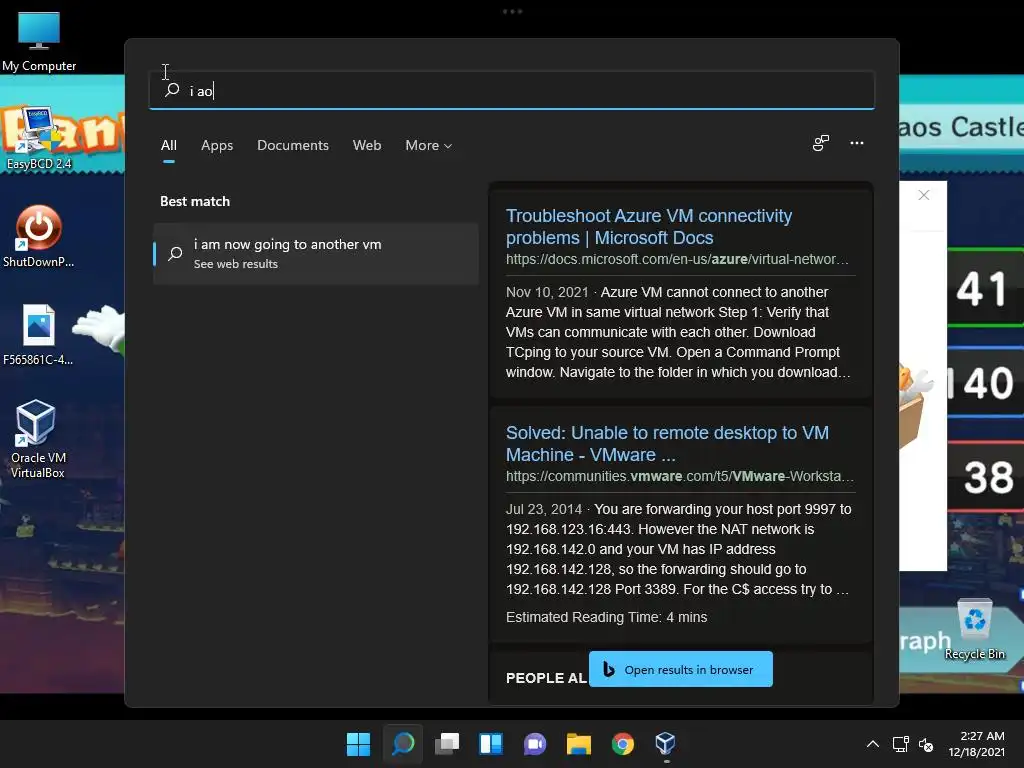Viewport: 1024px width, 768px height.
Task: Click the muted volume tray icon
Action: 926,744
